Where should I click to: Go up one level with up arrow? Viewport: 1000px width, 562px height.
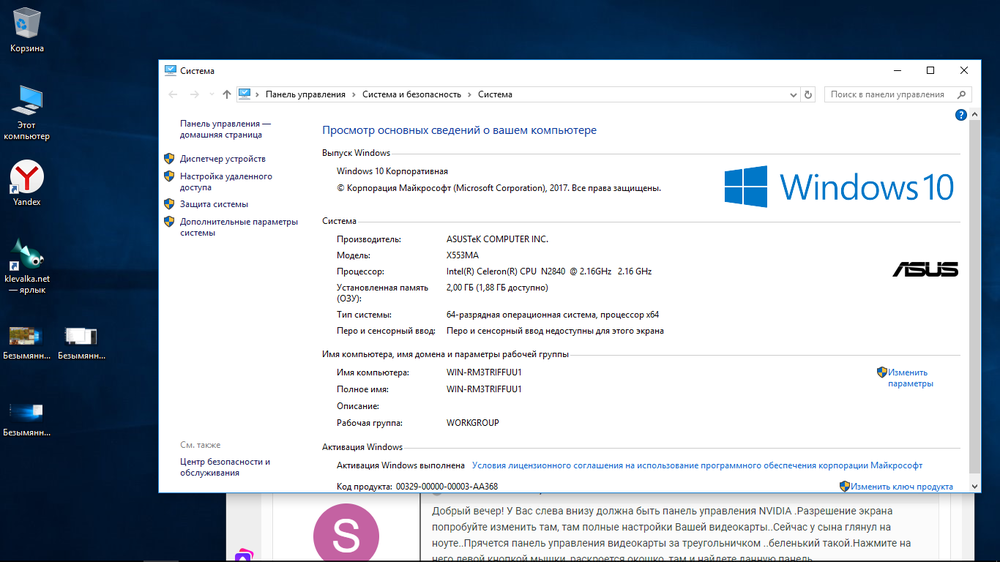[227, 94]
